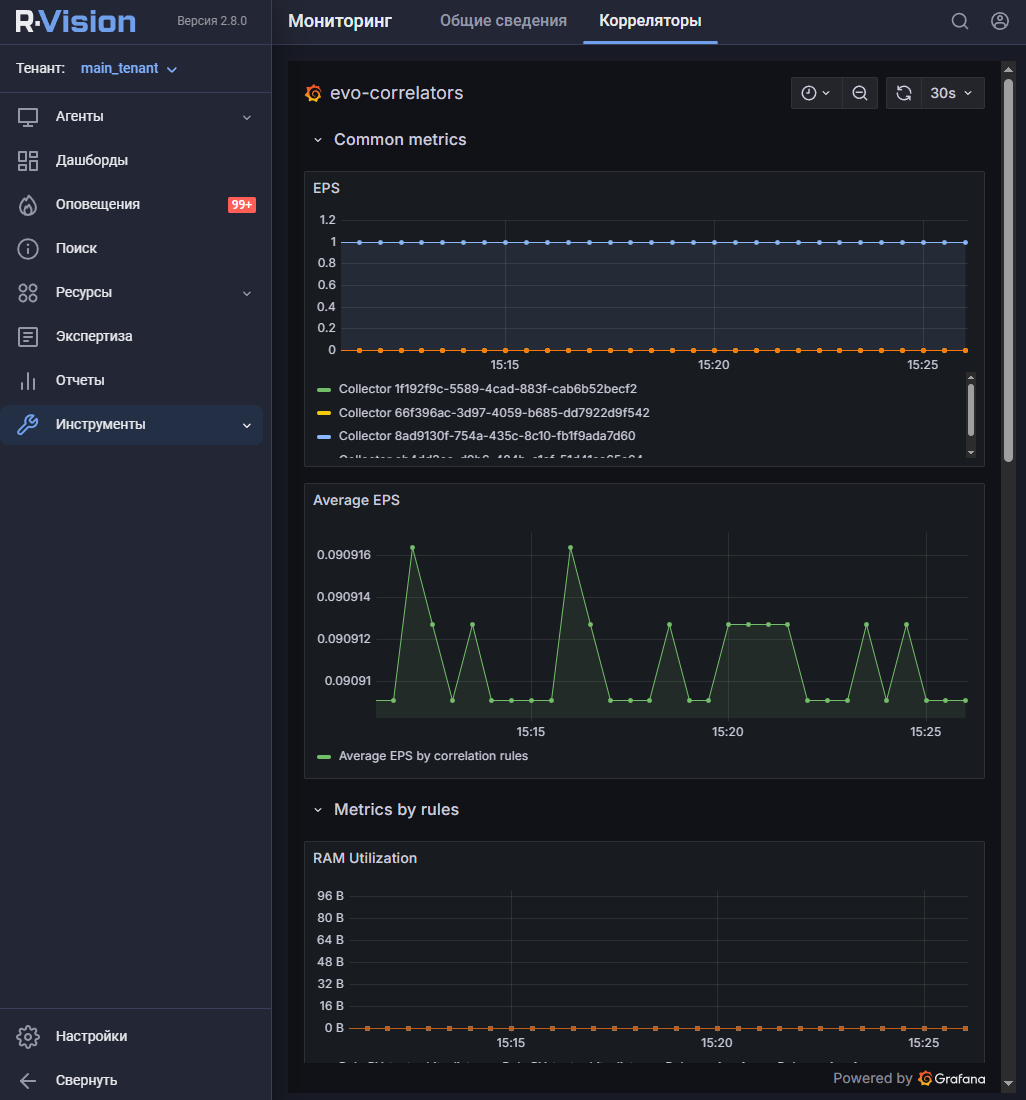
Task: Click the EPS panel title
Action: [326, 188]
